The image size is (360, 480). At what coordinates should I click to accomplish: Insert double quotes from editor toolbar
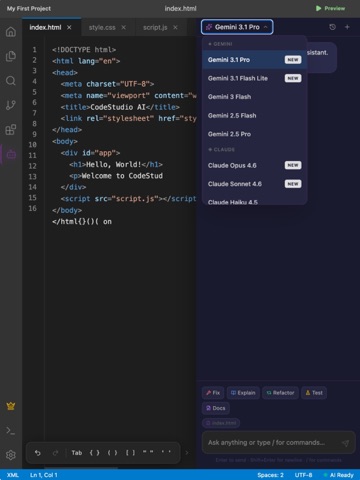pyautogui.click(x=148, y=453)
